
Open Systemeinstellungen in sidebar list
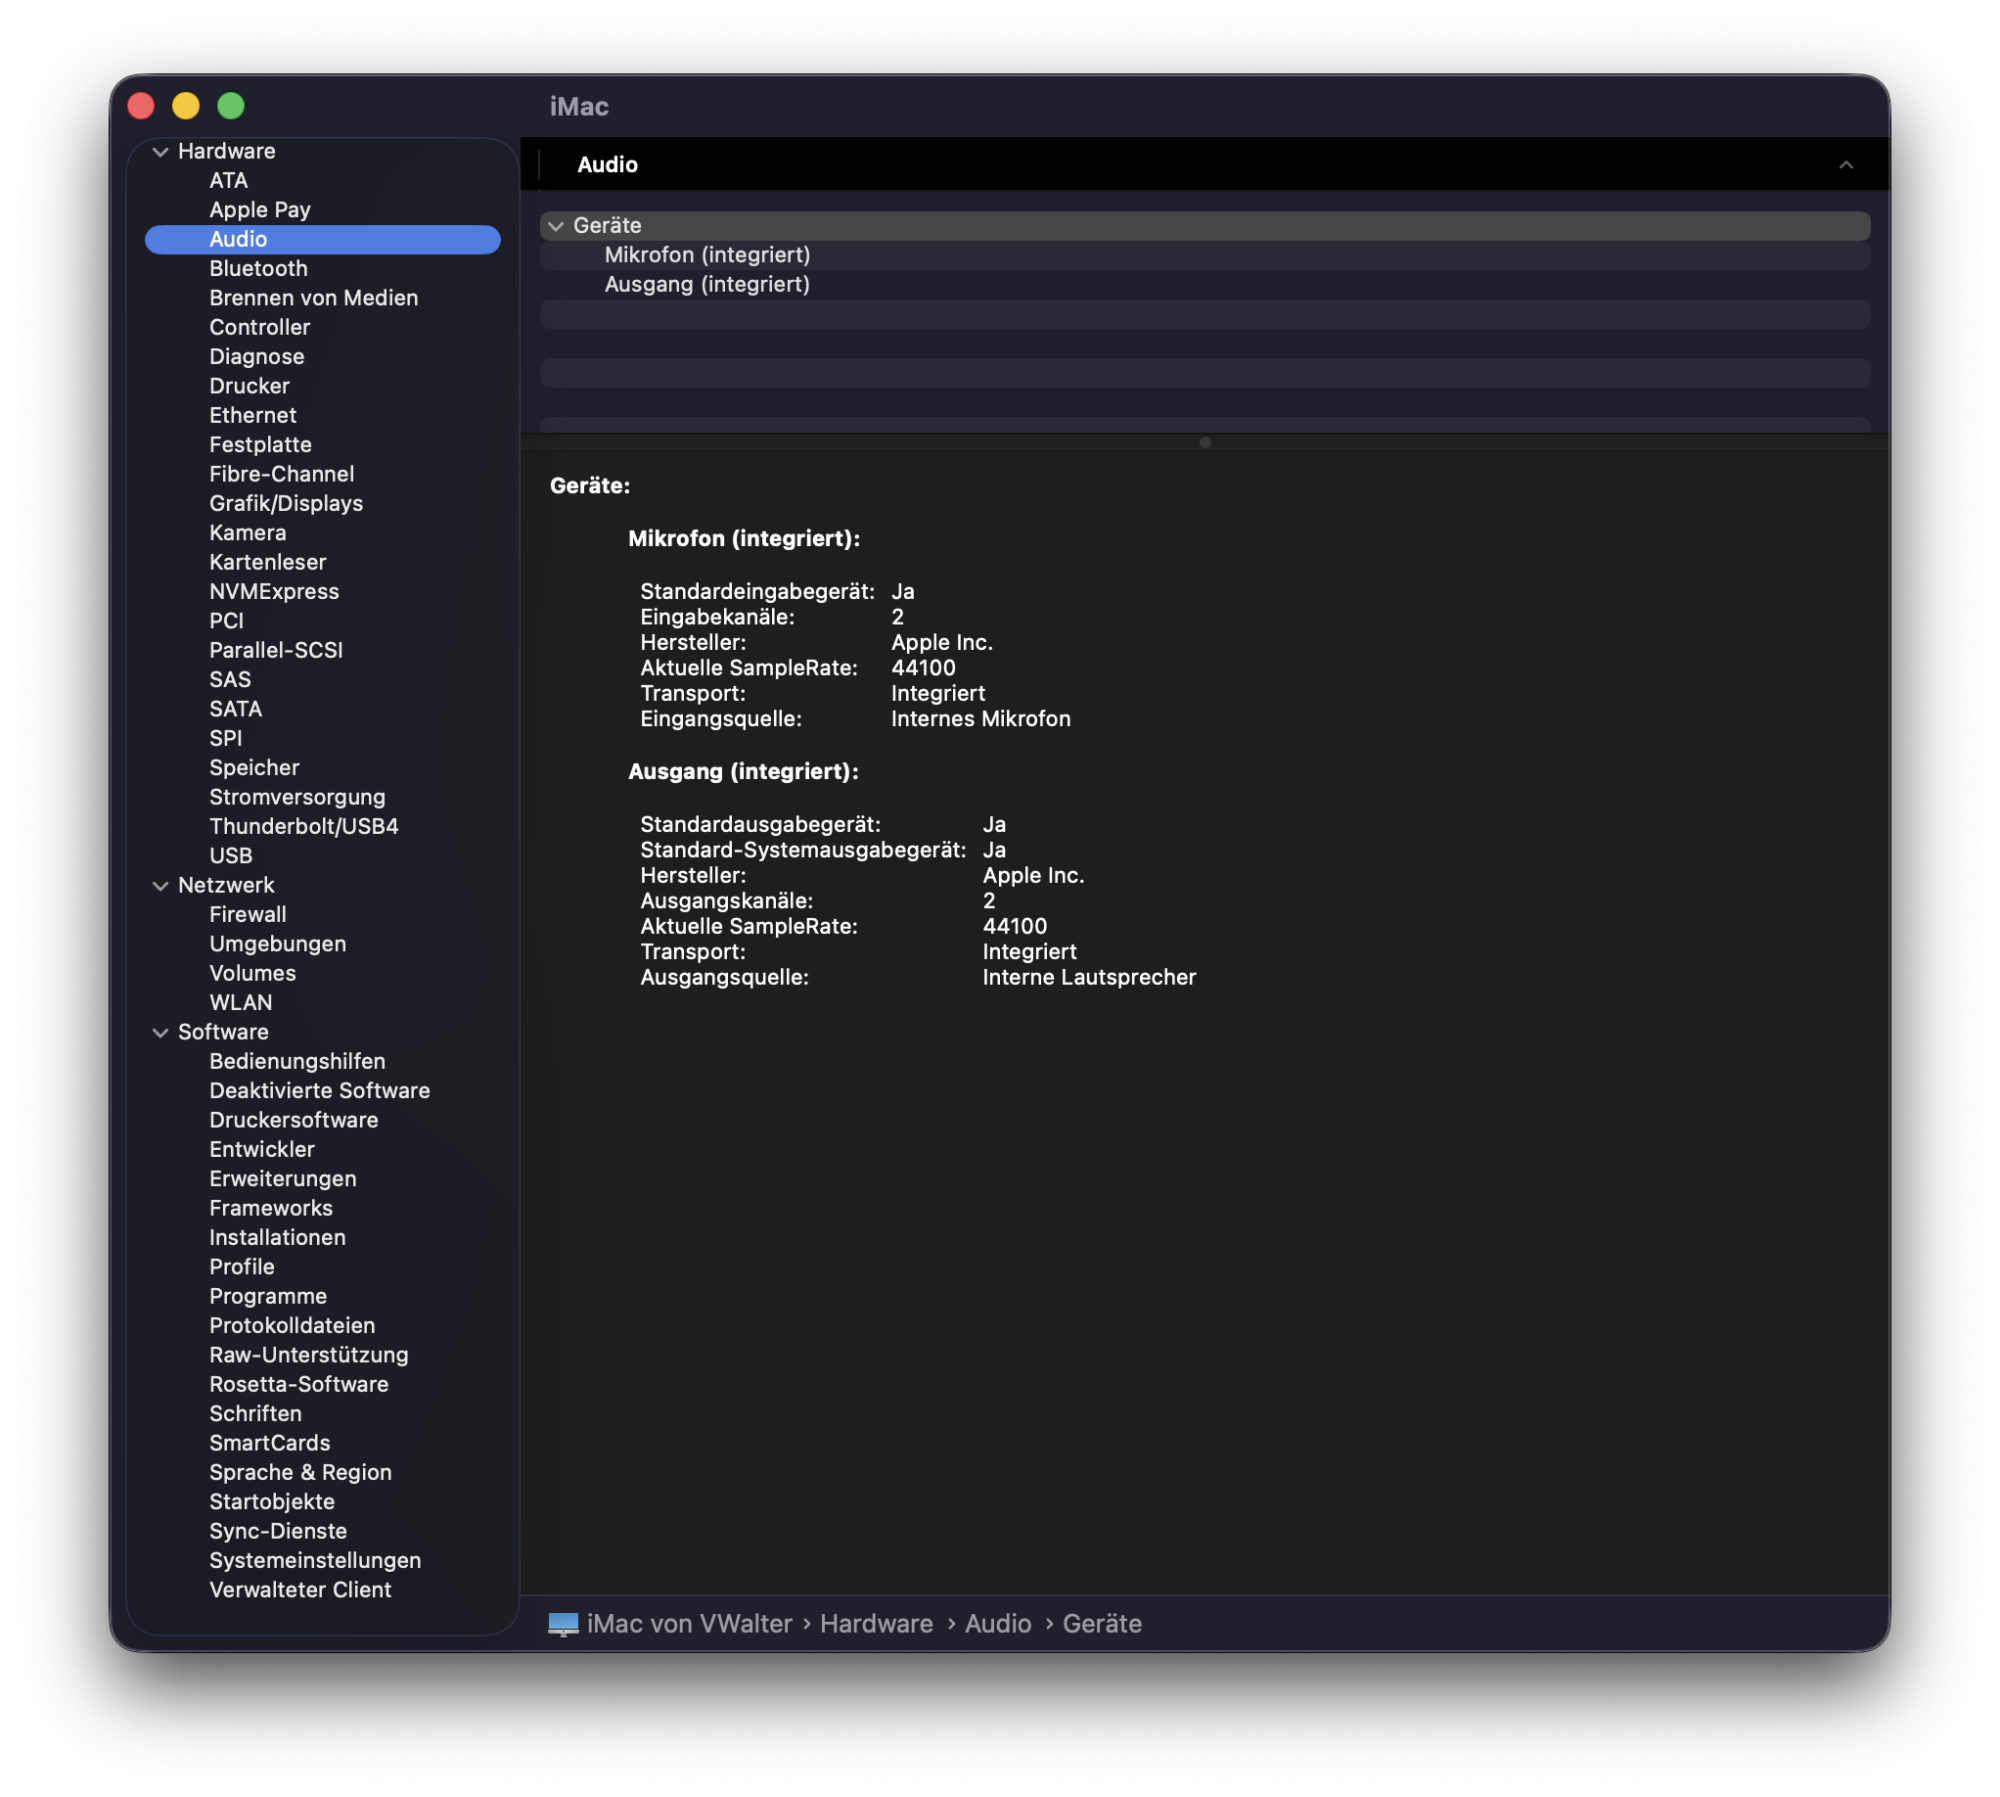click(315, 1561)
